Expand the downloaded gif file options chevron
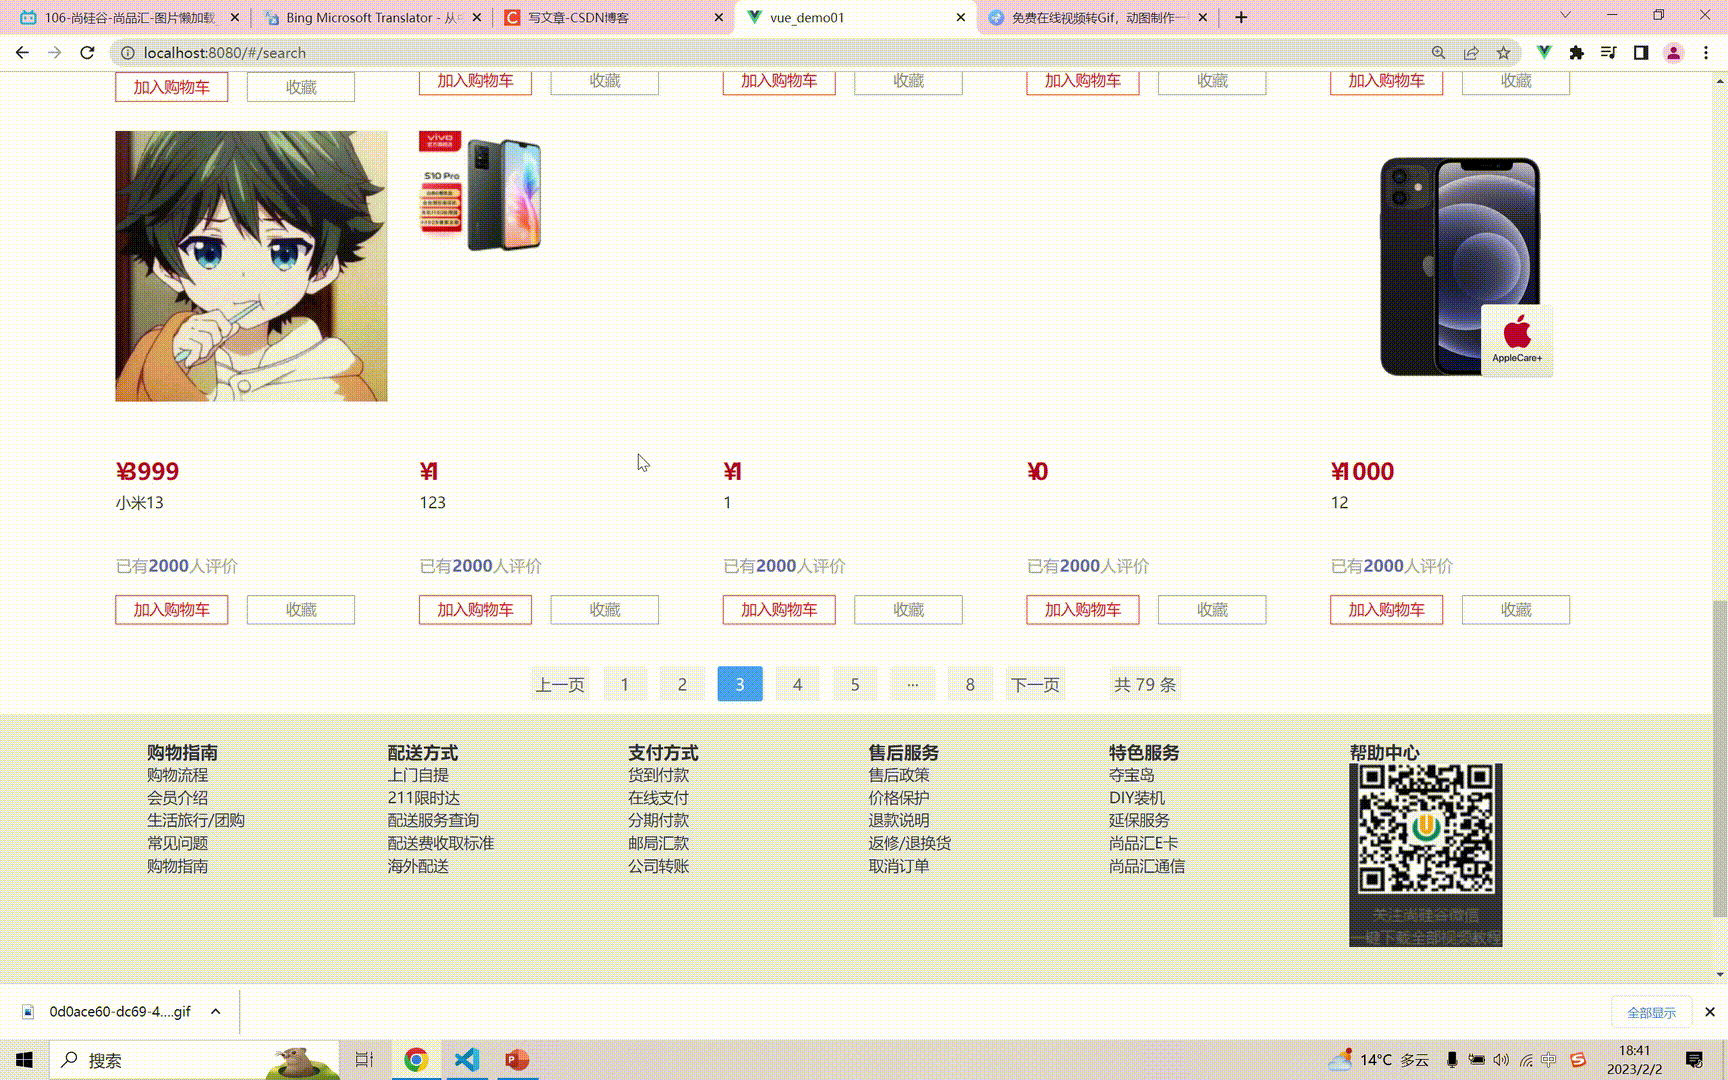 pos(215,1012)
